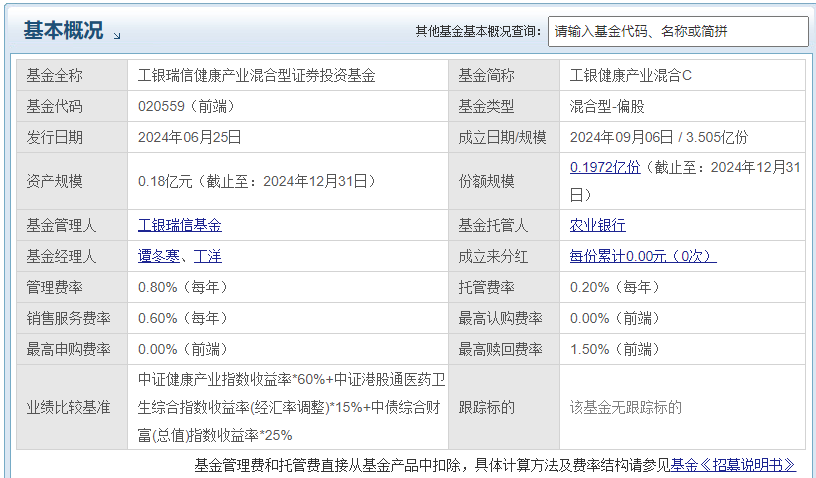Image resolution: width=816 pixels, height=478 pixels.
Task: Click the 销售服务费率 label cell
Action: (x=72, y=318)
